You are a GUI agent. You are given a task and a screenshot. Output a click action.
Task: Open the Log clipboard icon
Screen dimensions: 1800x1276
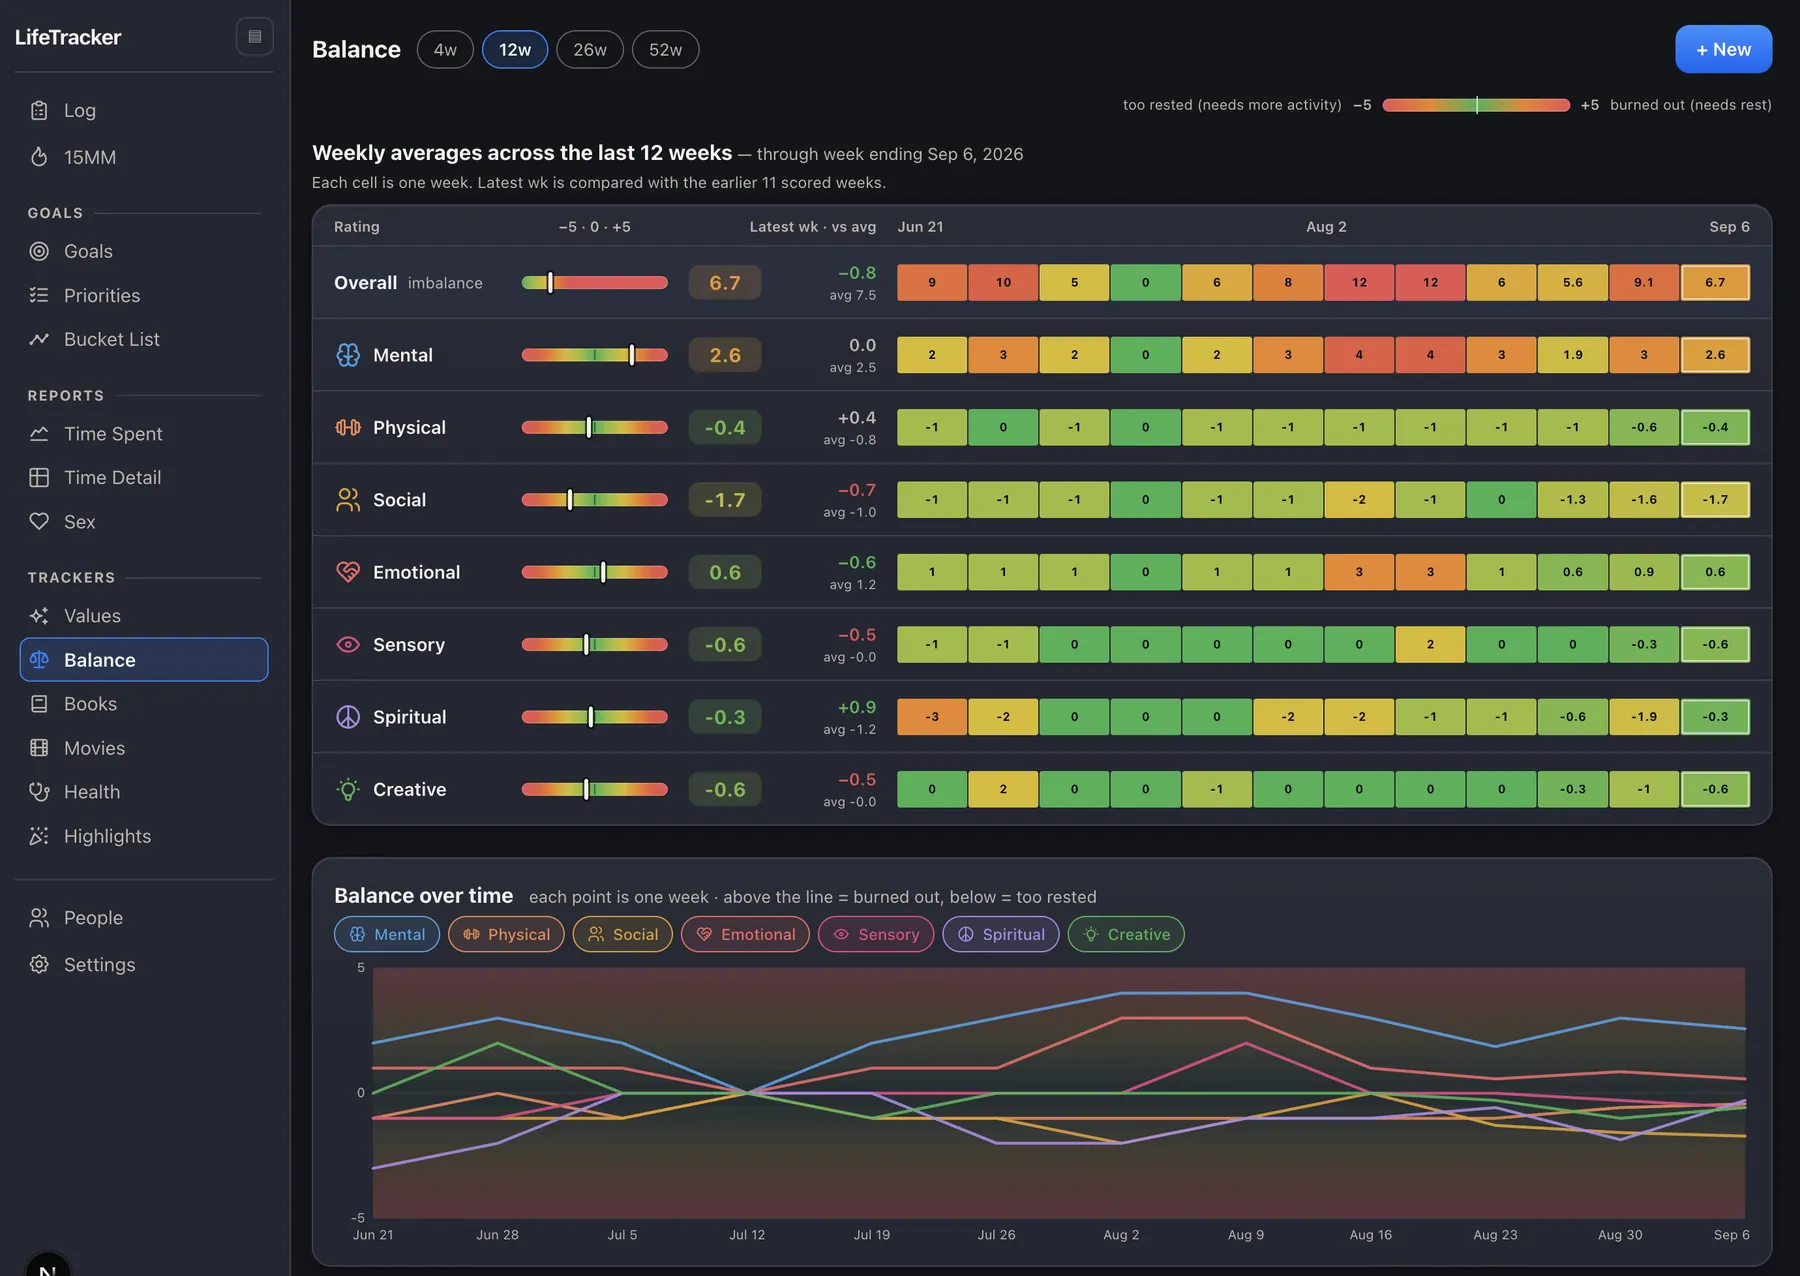click(x=39, y=110)
